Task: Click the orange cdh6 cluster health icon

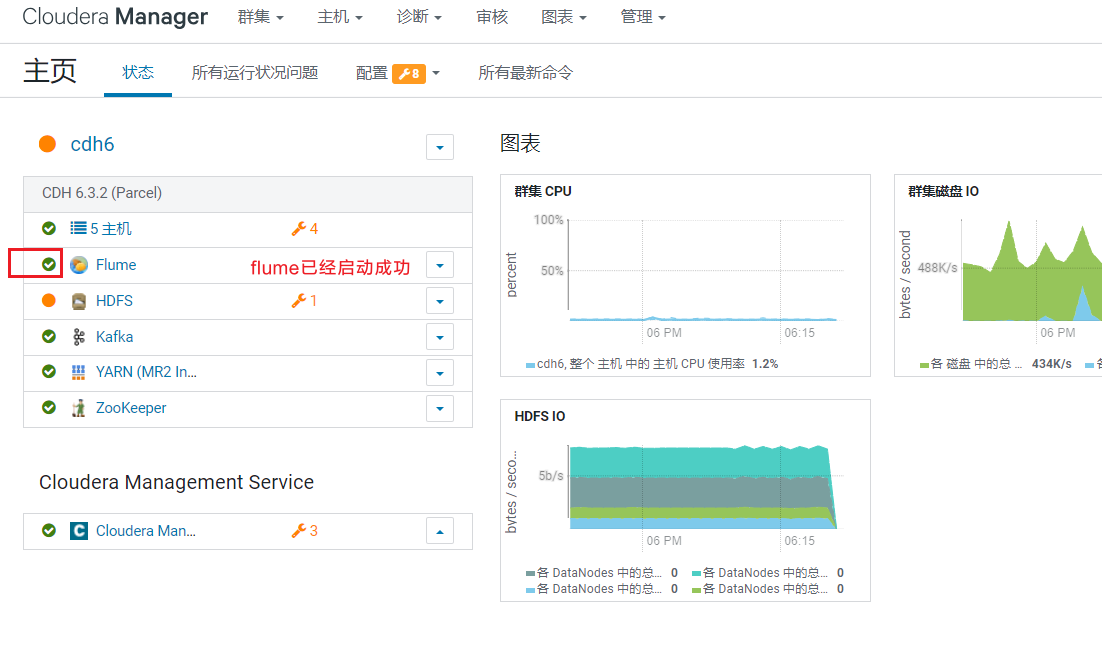Action: (47, 144)
